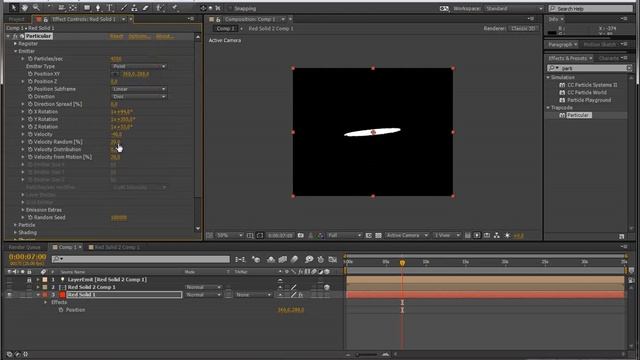This screenshot has height=360, width=640.
Task: Select the Type text tool
Action: (109, 8)
